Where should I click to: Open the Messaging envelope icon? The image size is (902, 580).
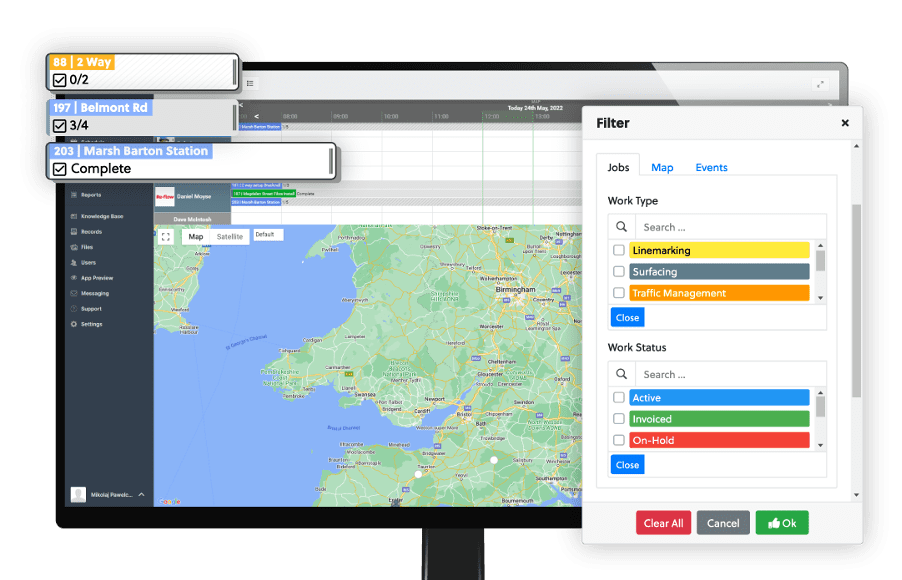[74, 293]
